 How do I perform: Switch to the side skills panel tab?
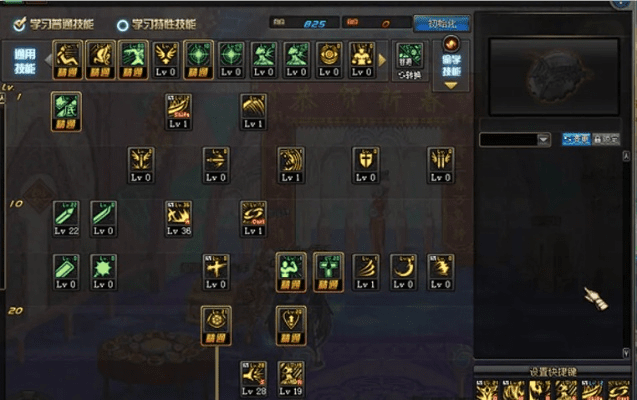click(451, 64)
